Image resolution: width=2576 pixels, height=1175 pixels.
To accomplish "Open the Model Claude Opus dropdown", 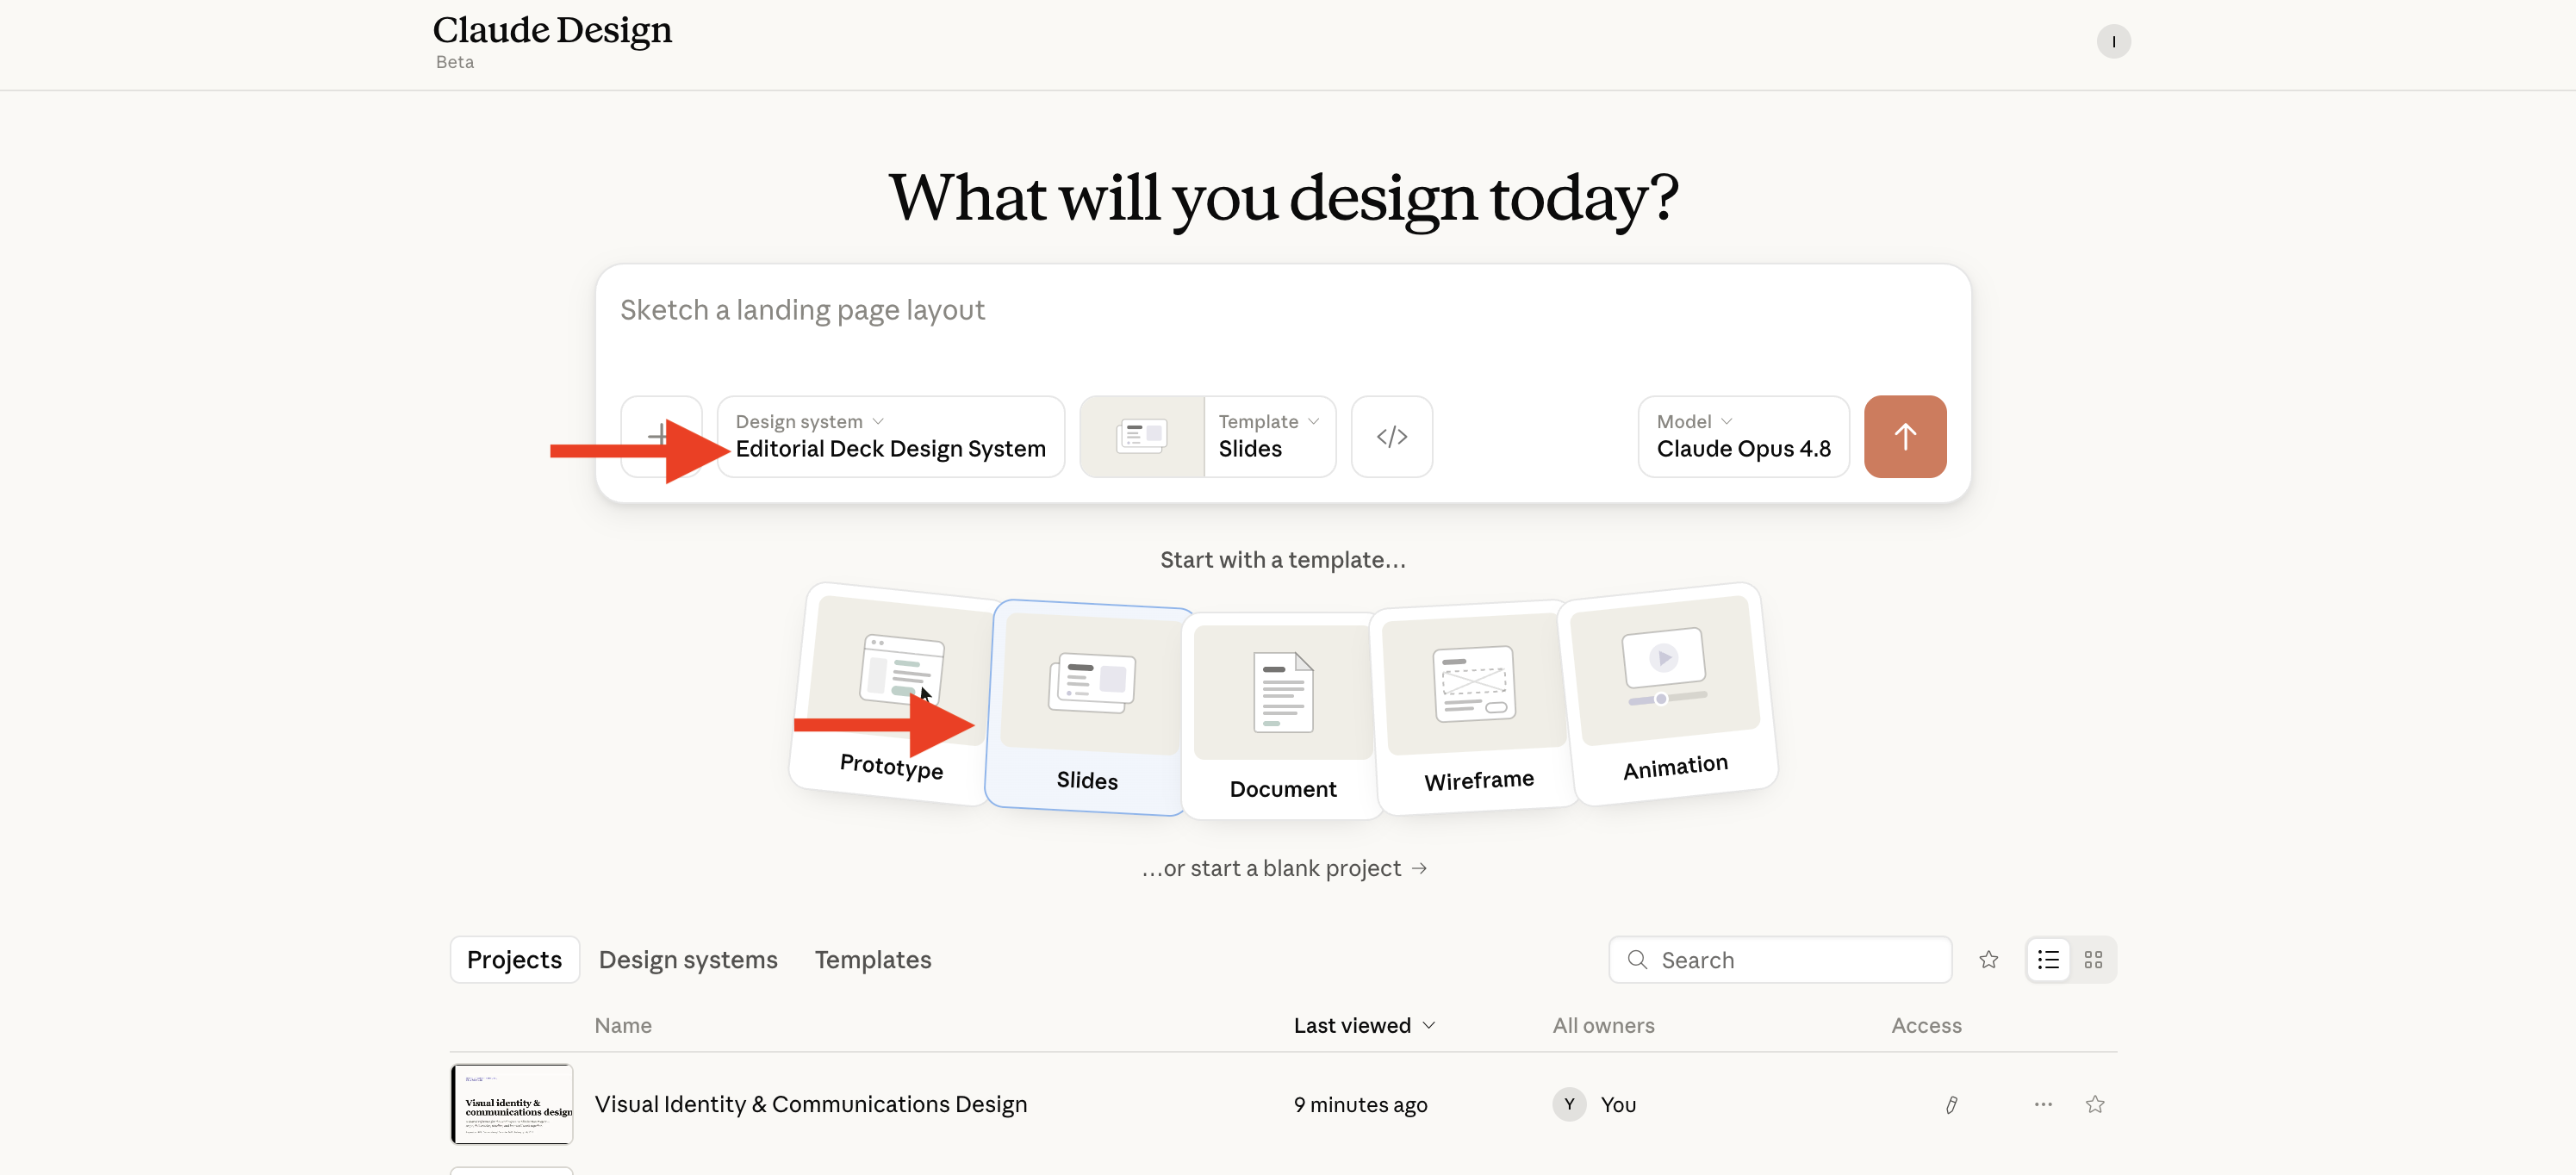I will pyautogui.click(x=1742, y=436).
